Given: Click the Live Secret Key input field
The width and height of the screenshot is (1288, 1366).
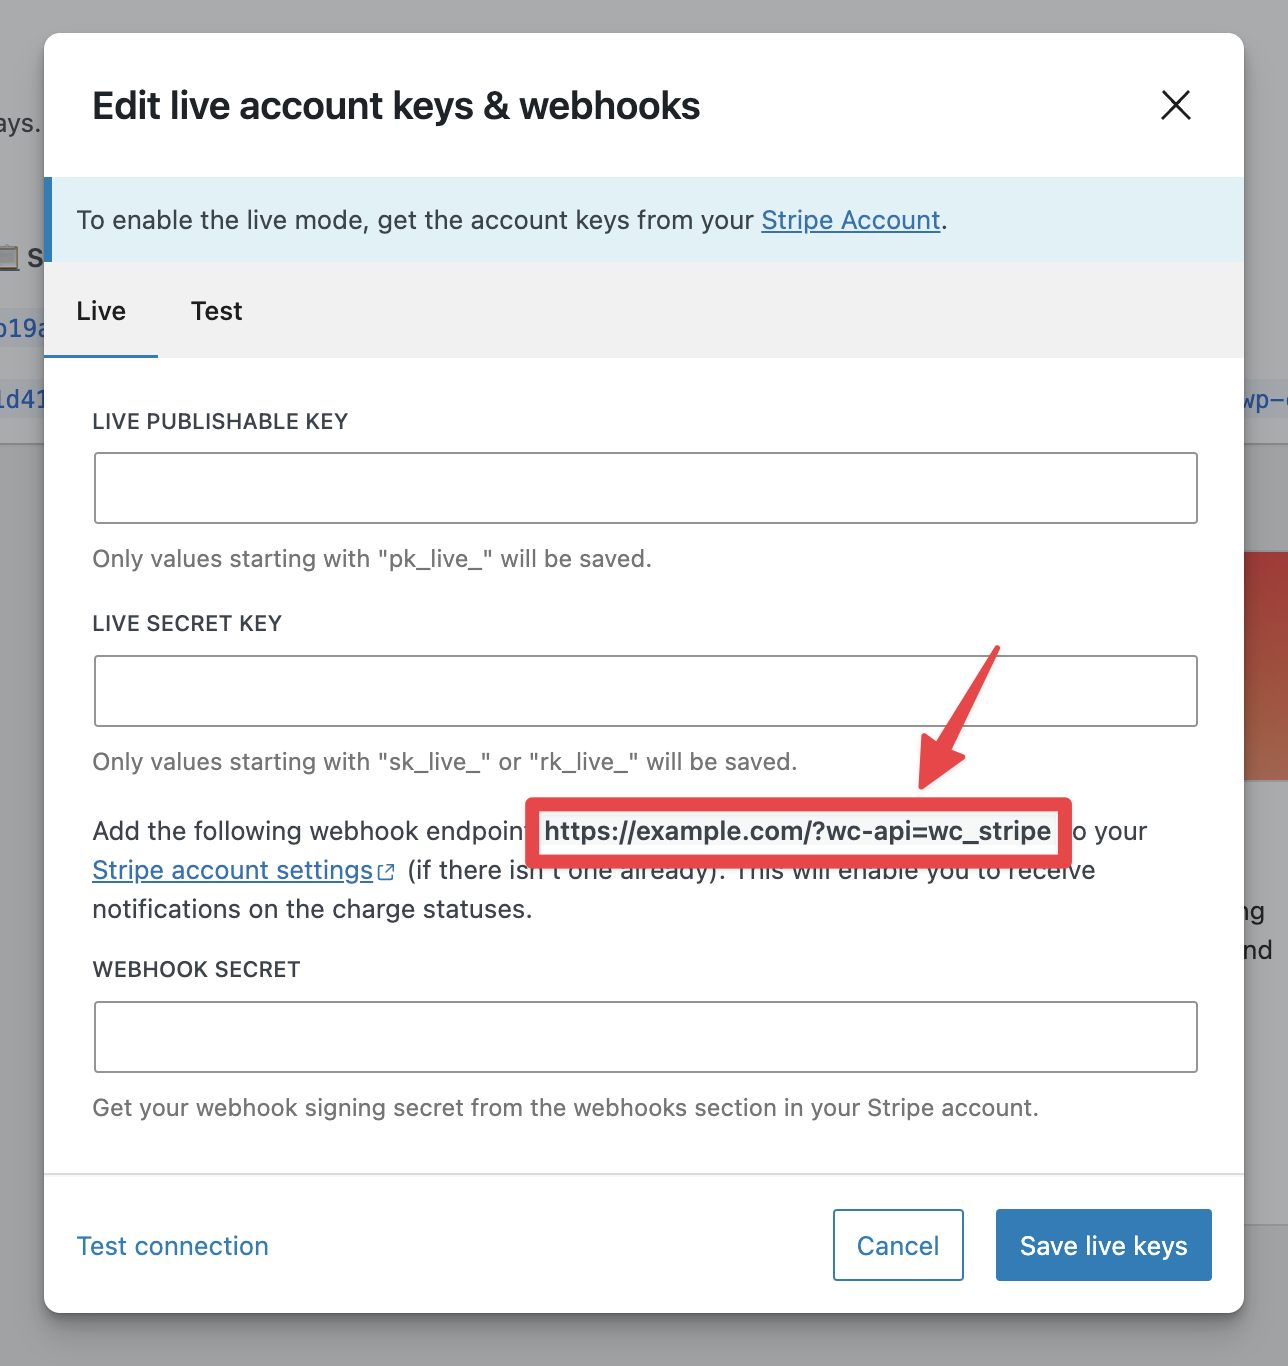Looking at the screenshot, I should (x=645, y=690).
